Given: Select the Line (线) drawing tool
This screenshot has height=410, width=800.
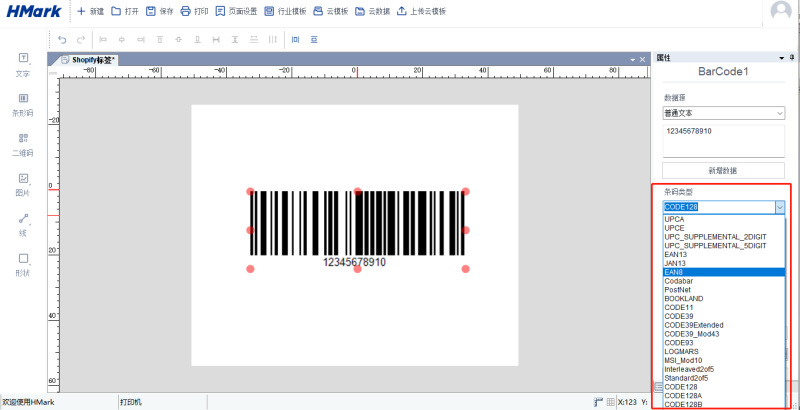Looking at the screenshot, I should pos(23,224).
